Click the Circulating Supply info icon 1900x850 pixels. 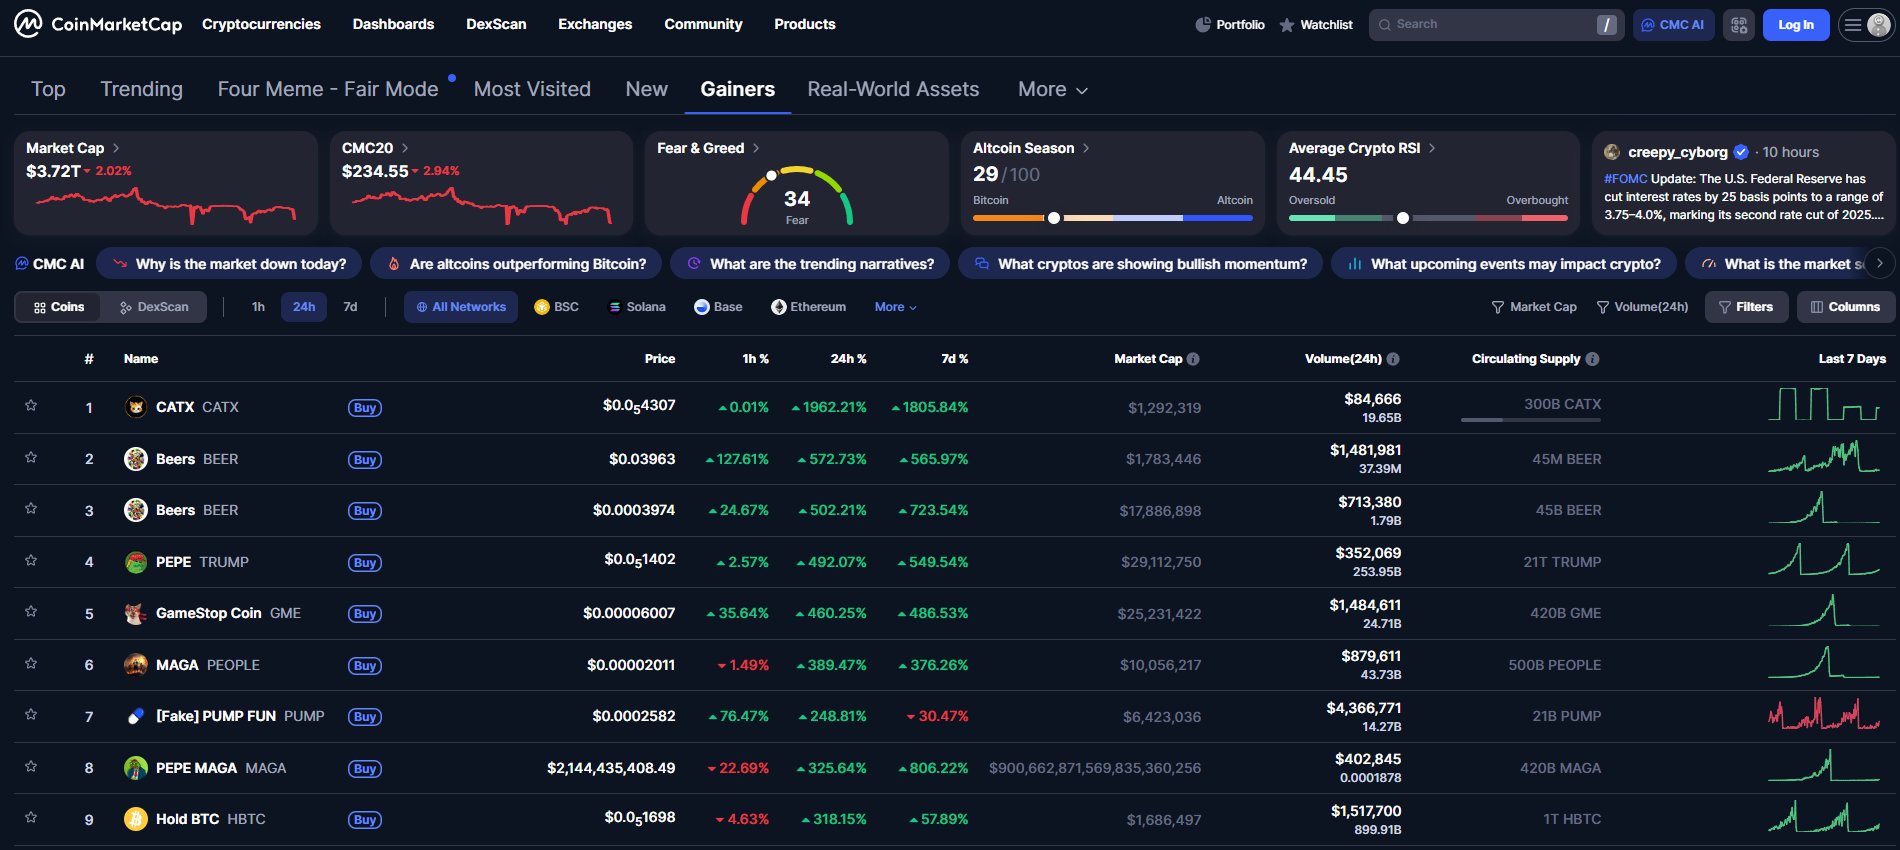(x=1592, y=359)
